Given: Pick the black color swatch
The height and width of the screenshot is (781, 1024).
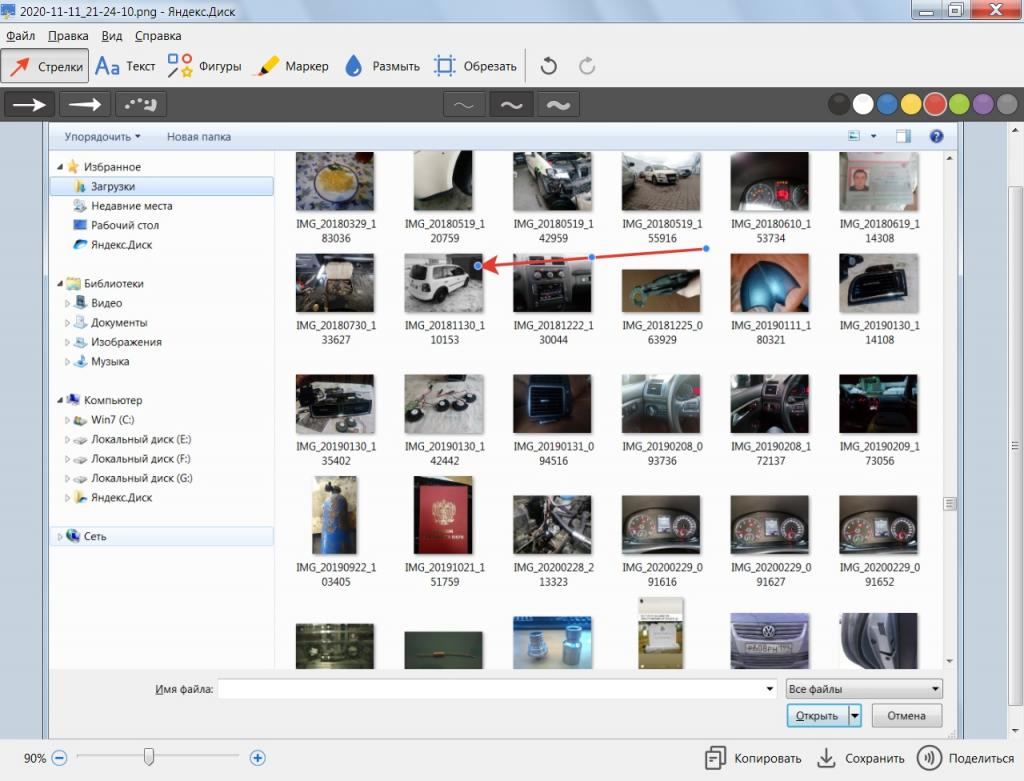Looking at the screenshot, I should tap(839, 104).
